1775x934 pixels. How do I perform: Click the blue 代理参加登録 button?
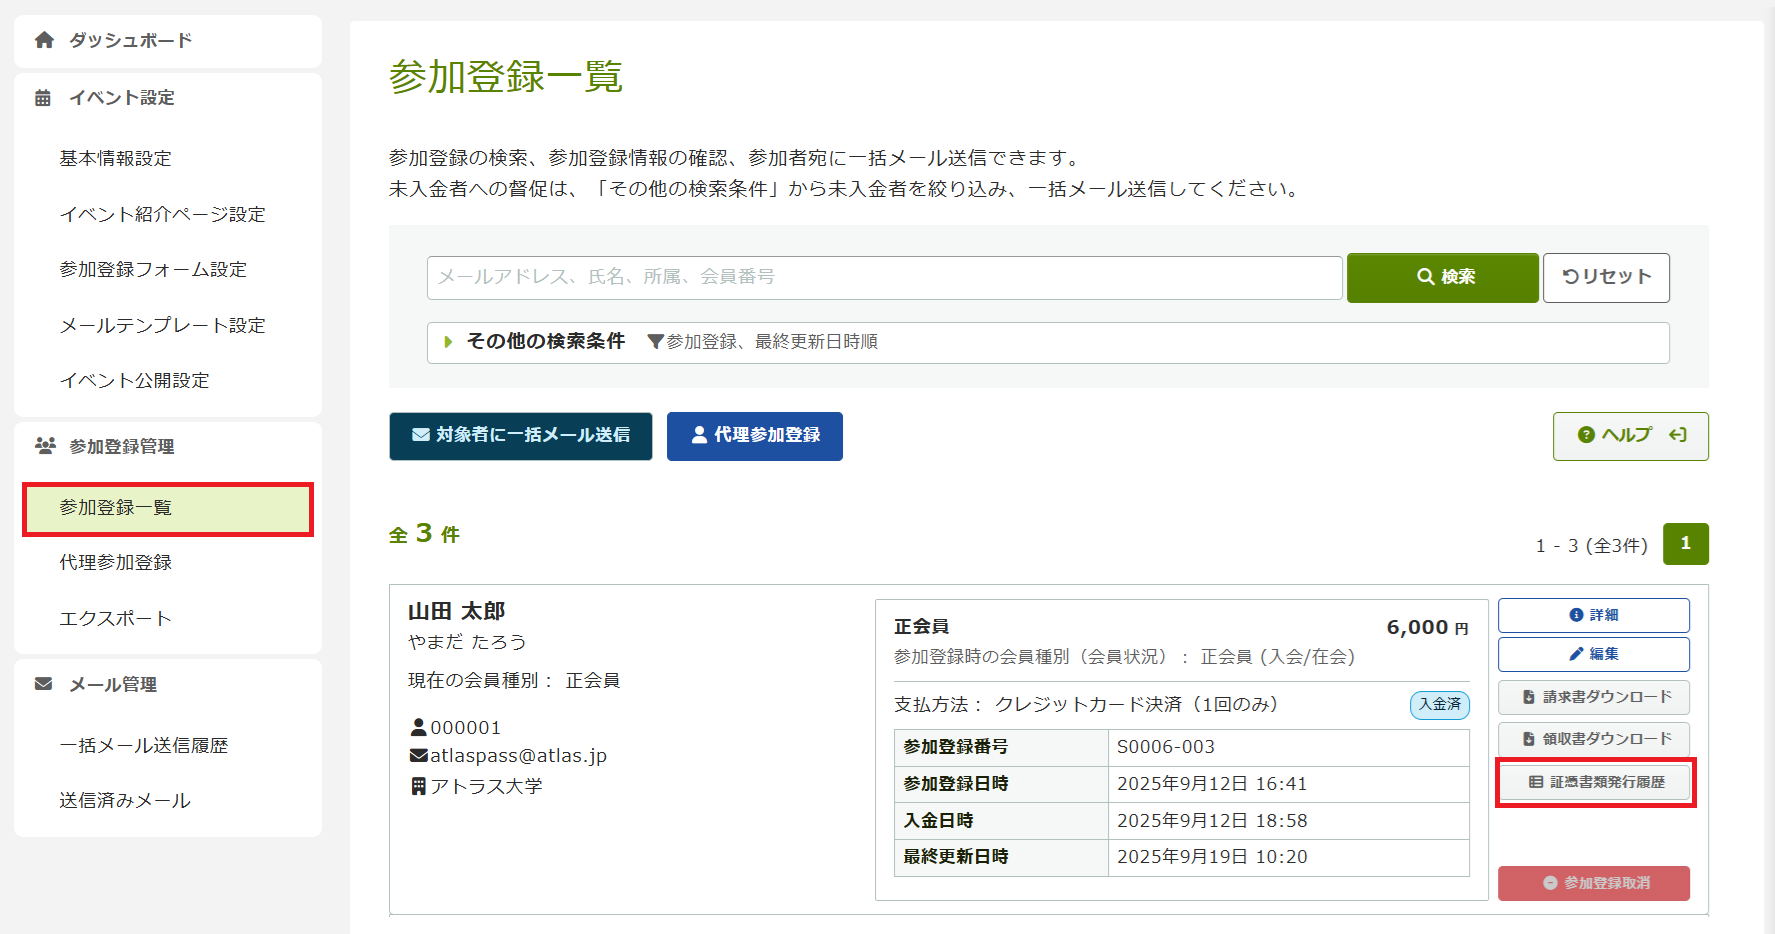coord(754,435)
